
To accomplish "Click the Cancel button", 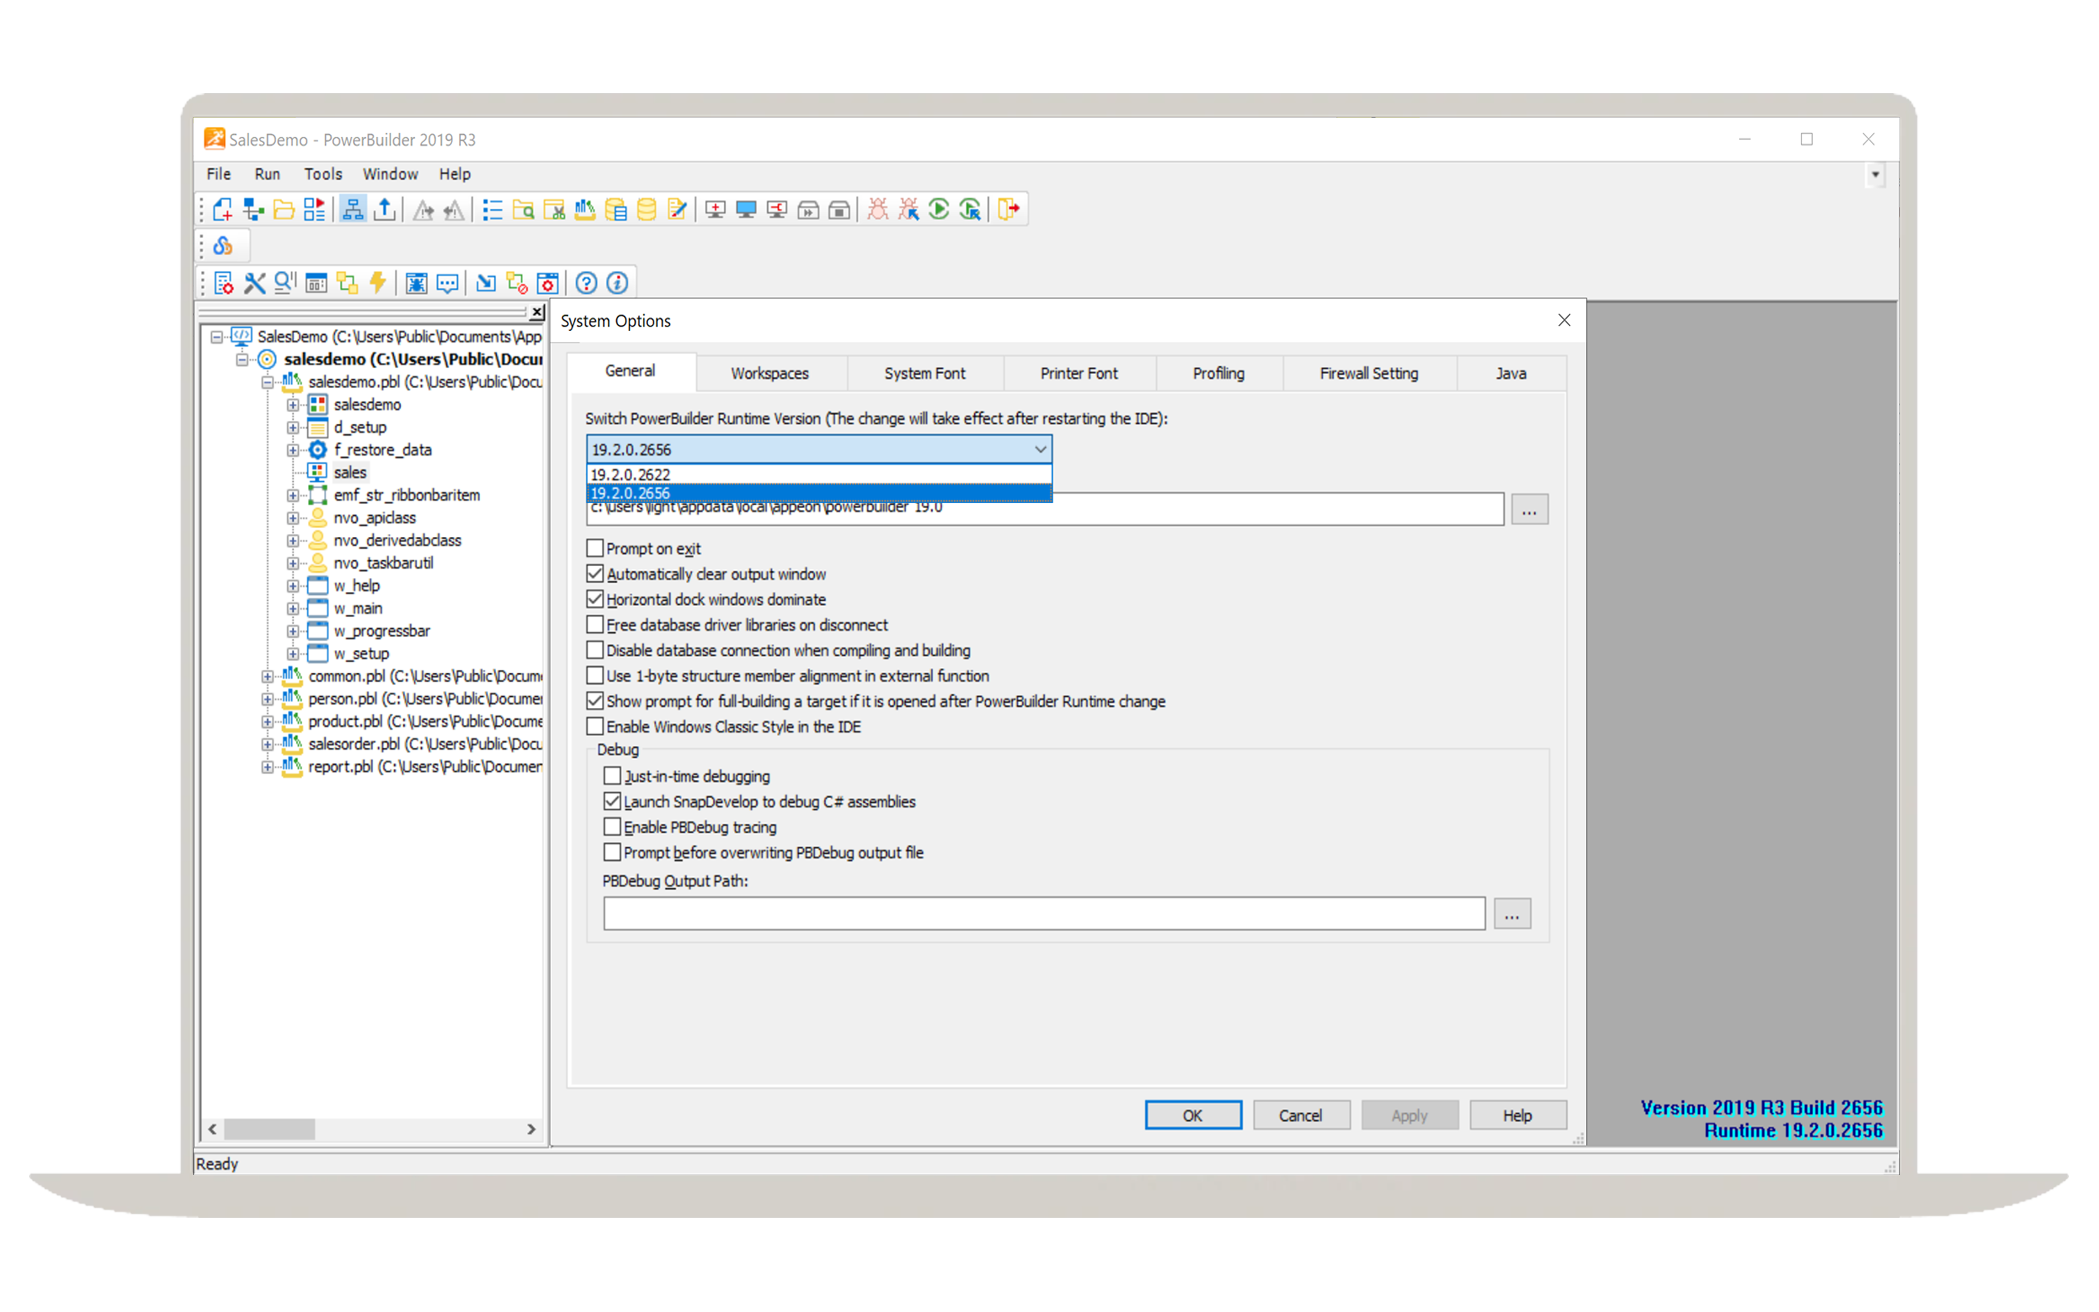I will (x=1301, y=1115).
